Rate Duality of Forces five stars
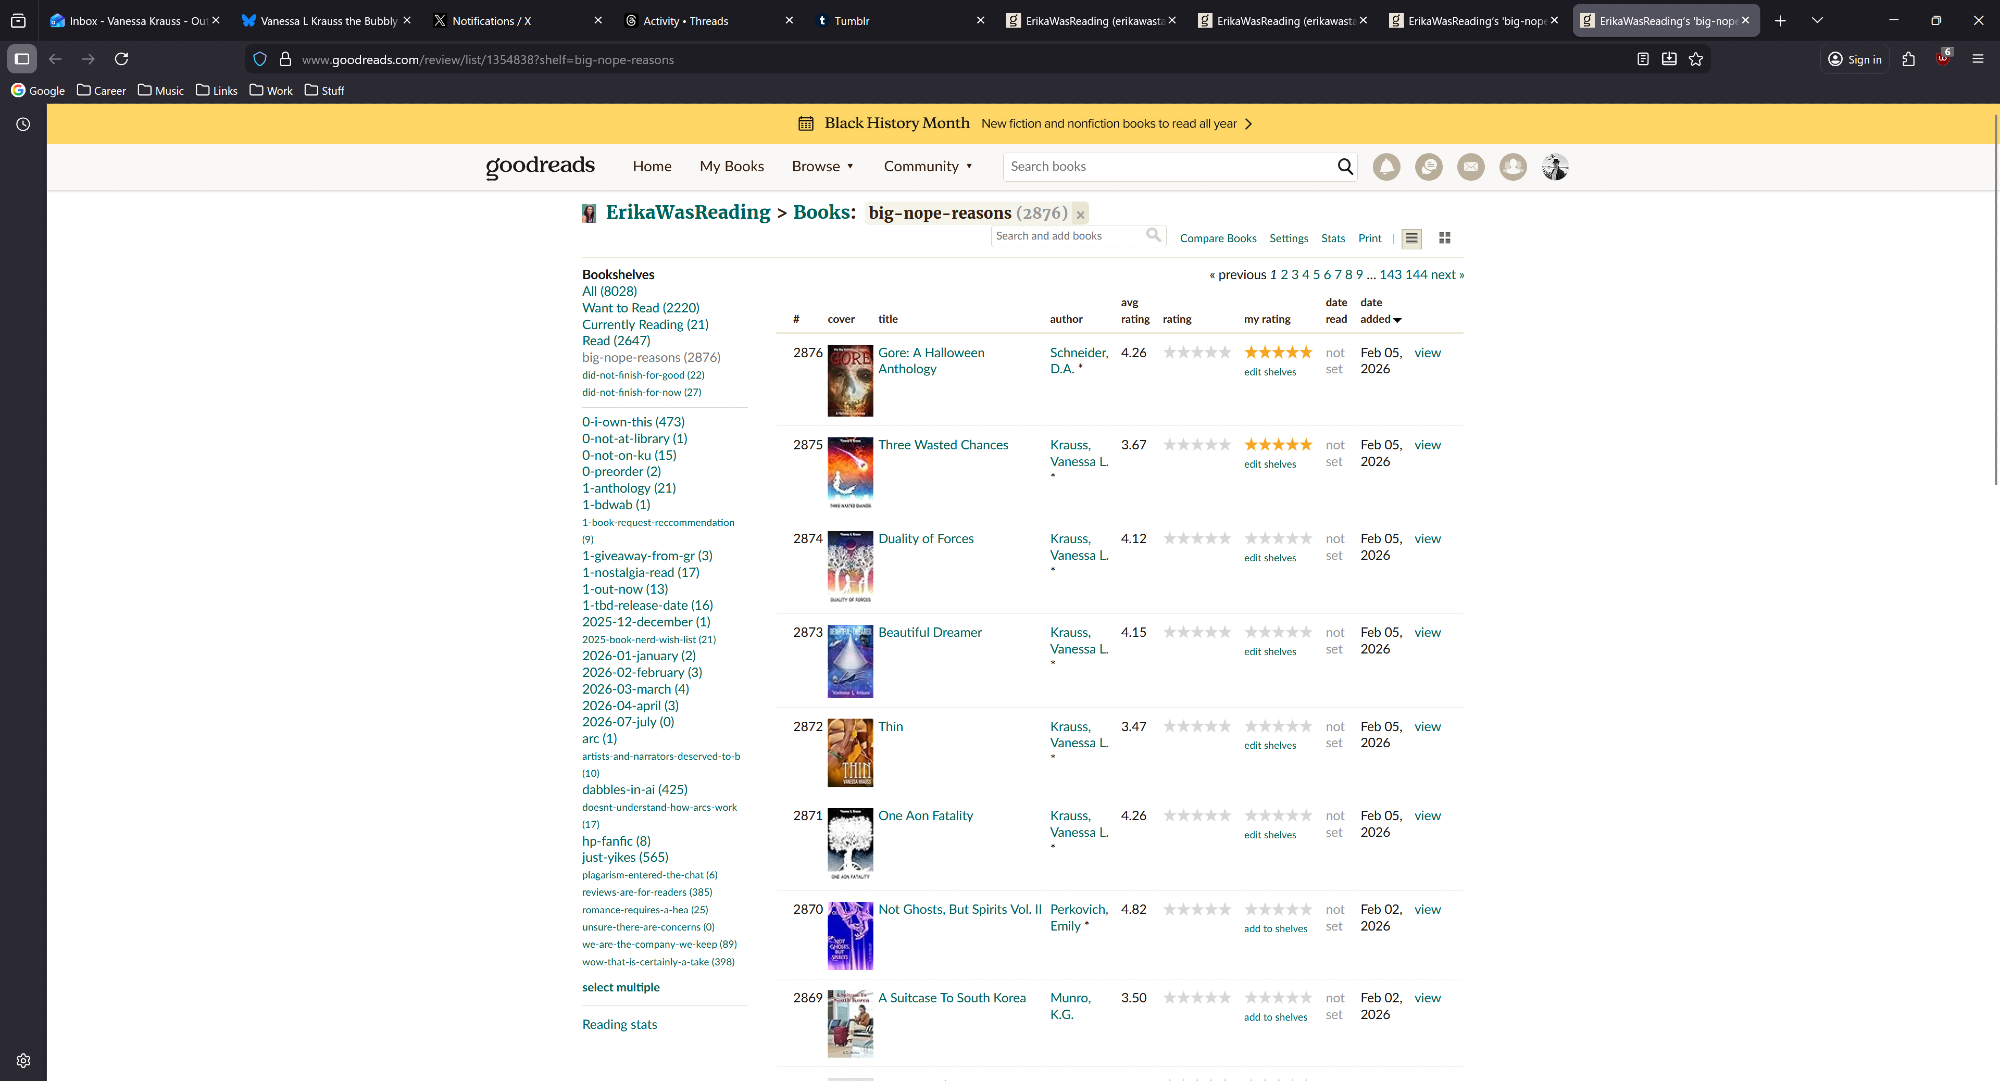The width and height of the screenshot is (2000, 1081). pos(1306,539)
